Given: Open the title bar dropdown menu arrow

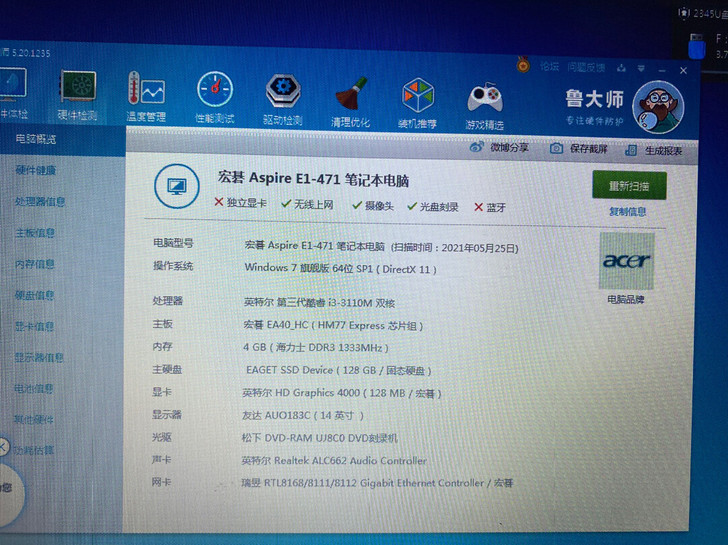Looking at the screenshot, I should (x=641, y=69).
